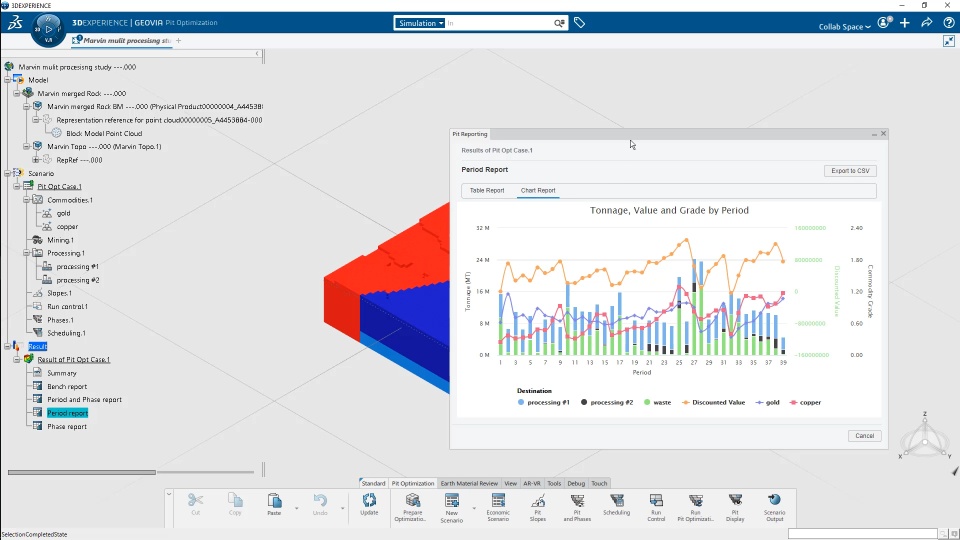Click the Undo icon
The width and height of the screenshot is (960, 540).
coord(320,501)
